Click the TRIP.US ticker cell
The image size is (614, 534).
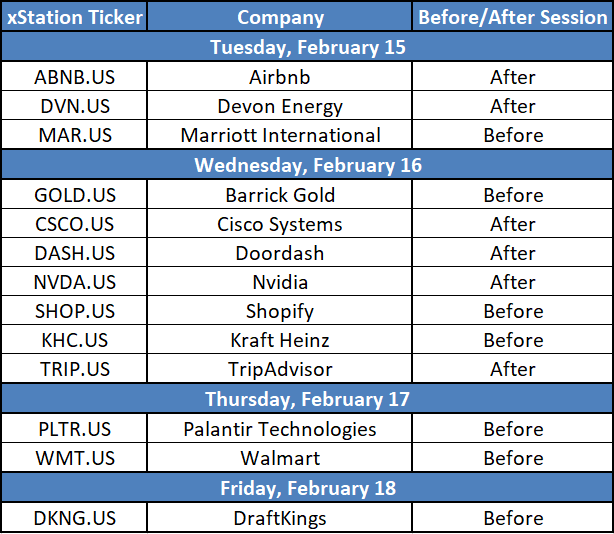tap(74, 368)
